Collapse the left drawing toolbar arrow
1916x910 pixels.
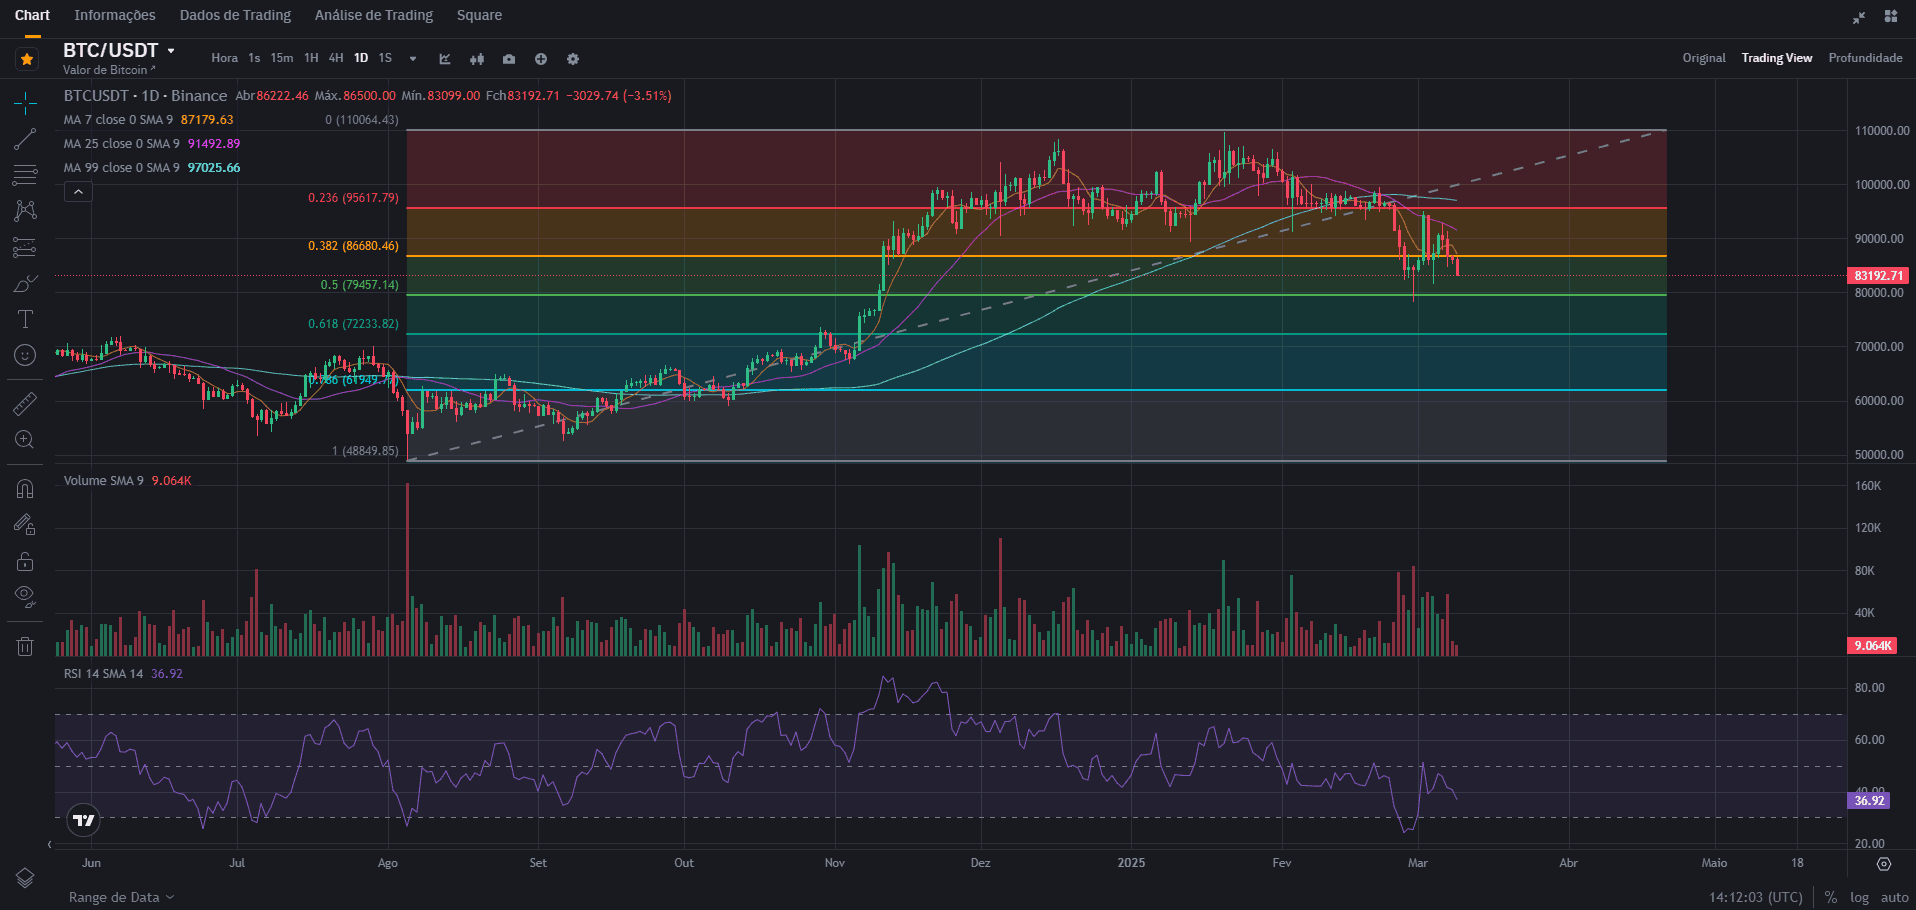pyautogui.click(x=50, y=845)
